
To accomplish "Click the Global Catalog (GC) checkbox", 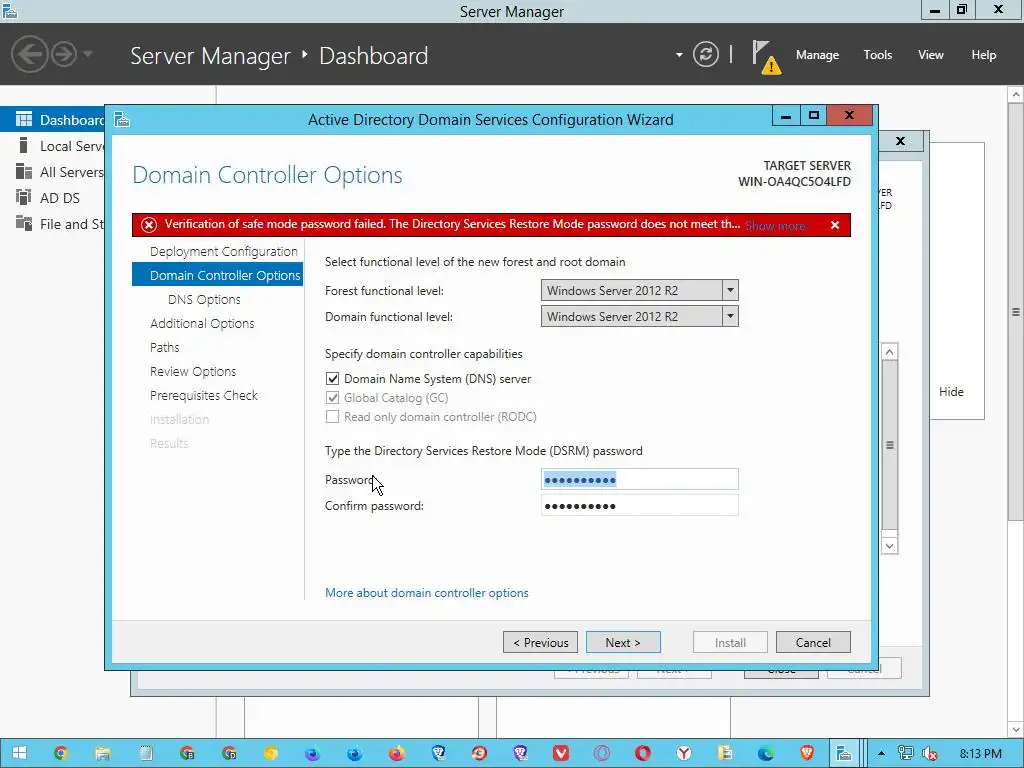I will pos(332,398).
